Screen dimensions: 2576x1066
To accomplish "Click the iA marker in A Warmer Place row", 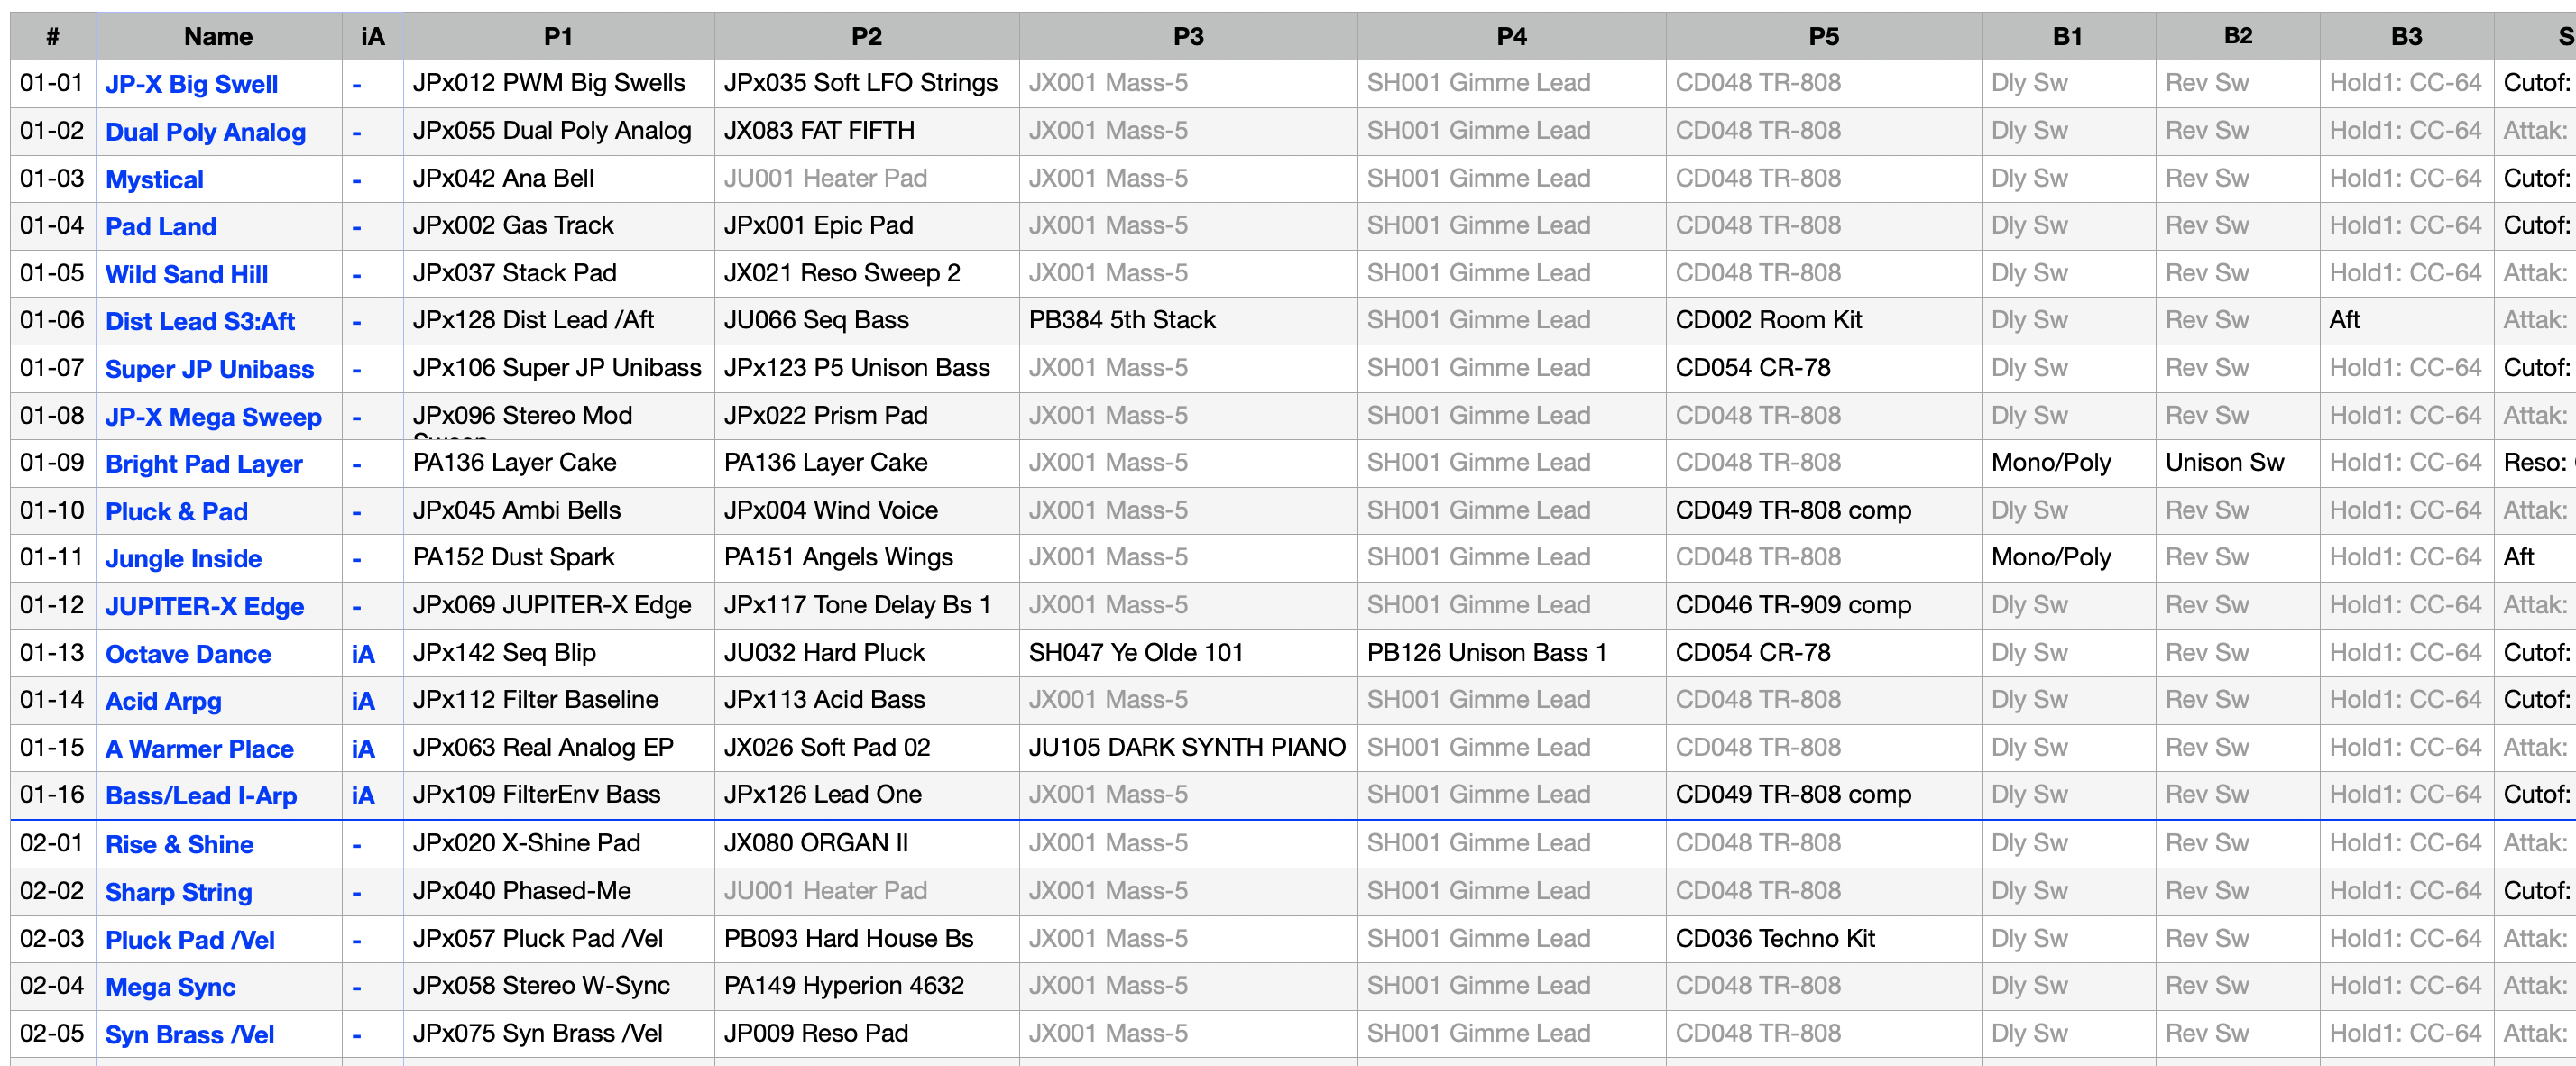I will (x=363, y=749).
